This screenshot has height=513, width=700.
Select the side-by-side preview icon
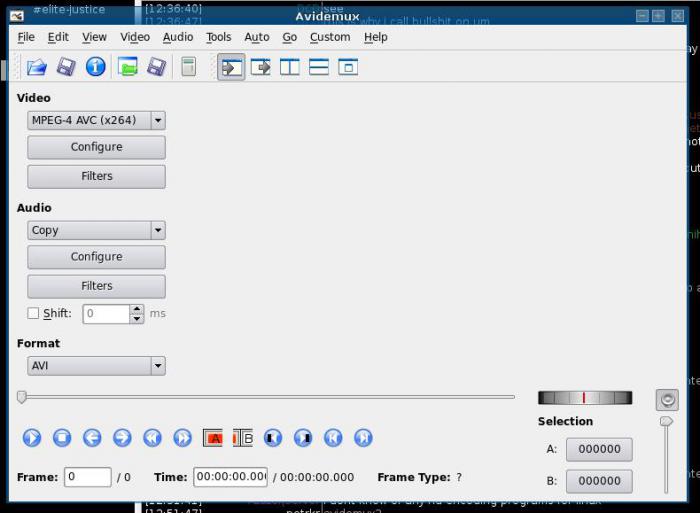click(290, 67)
